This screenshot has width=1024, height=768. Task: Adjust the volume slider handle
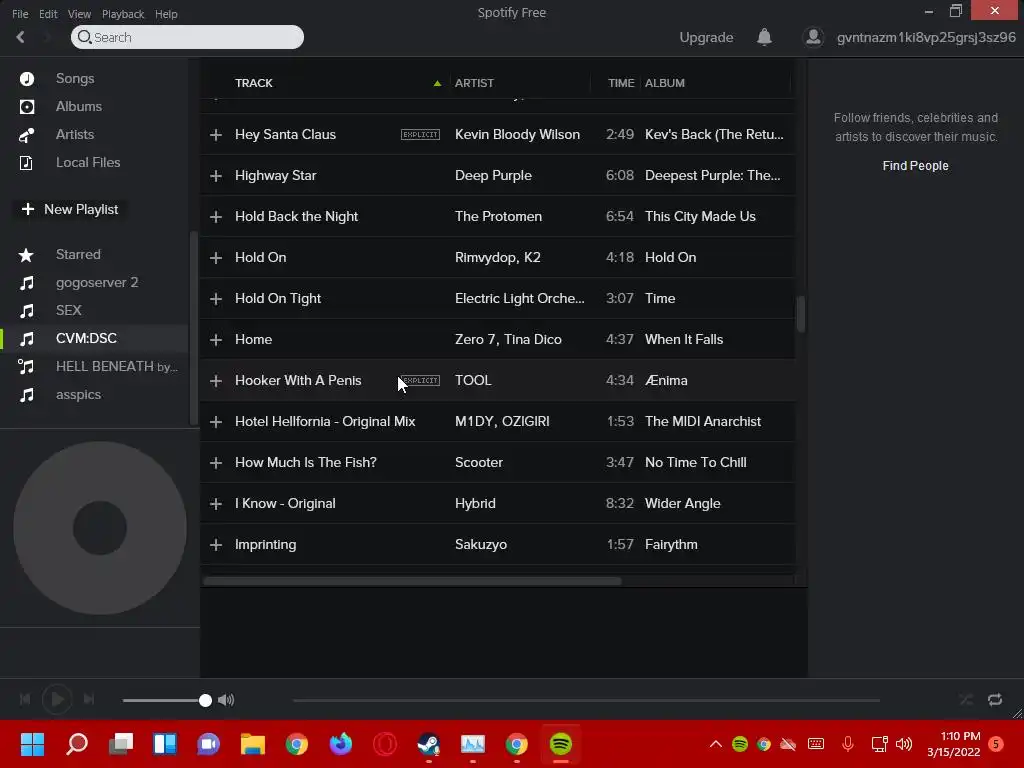[205, 701]
